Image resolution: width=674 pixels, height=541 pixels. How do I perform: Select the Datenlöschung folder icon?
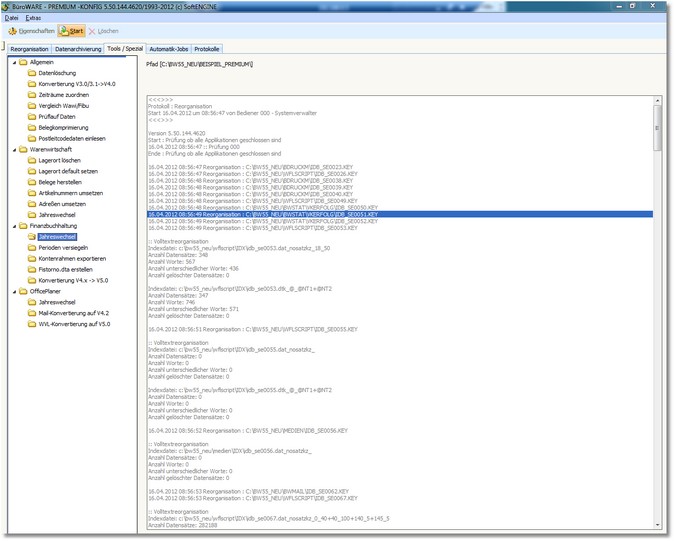click(x=30, y=73)
